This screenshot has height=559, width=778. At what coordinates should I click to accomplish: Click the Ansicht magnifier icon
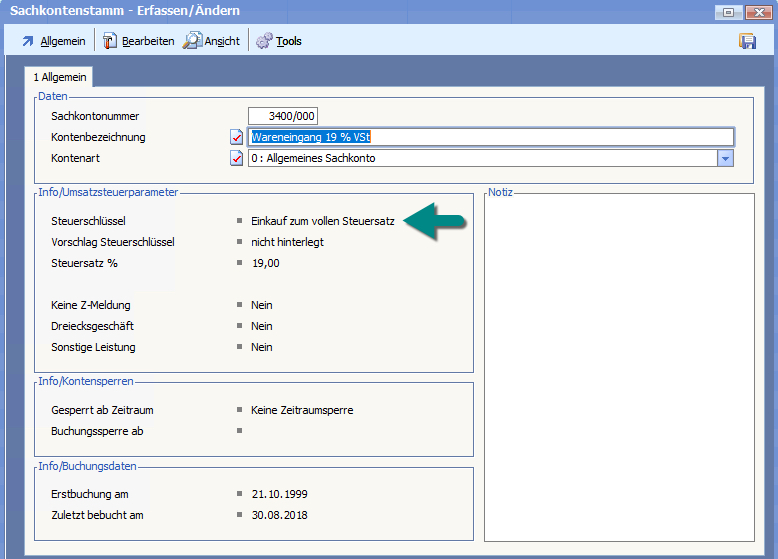[192, 41]
